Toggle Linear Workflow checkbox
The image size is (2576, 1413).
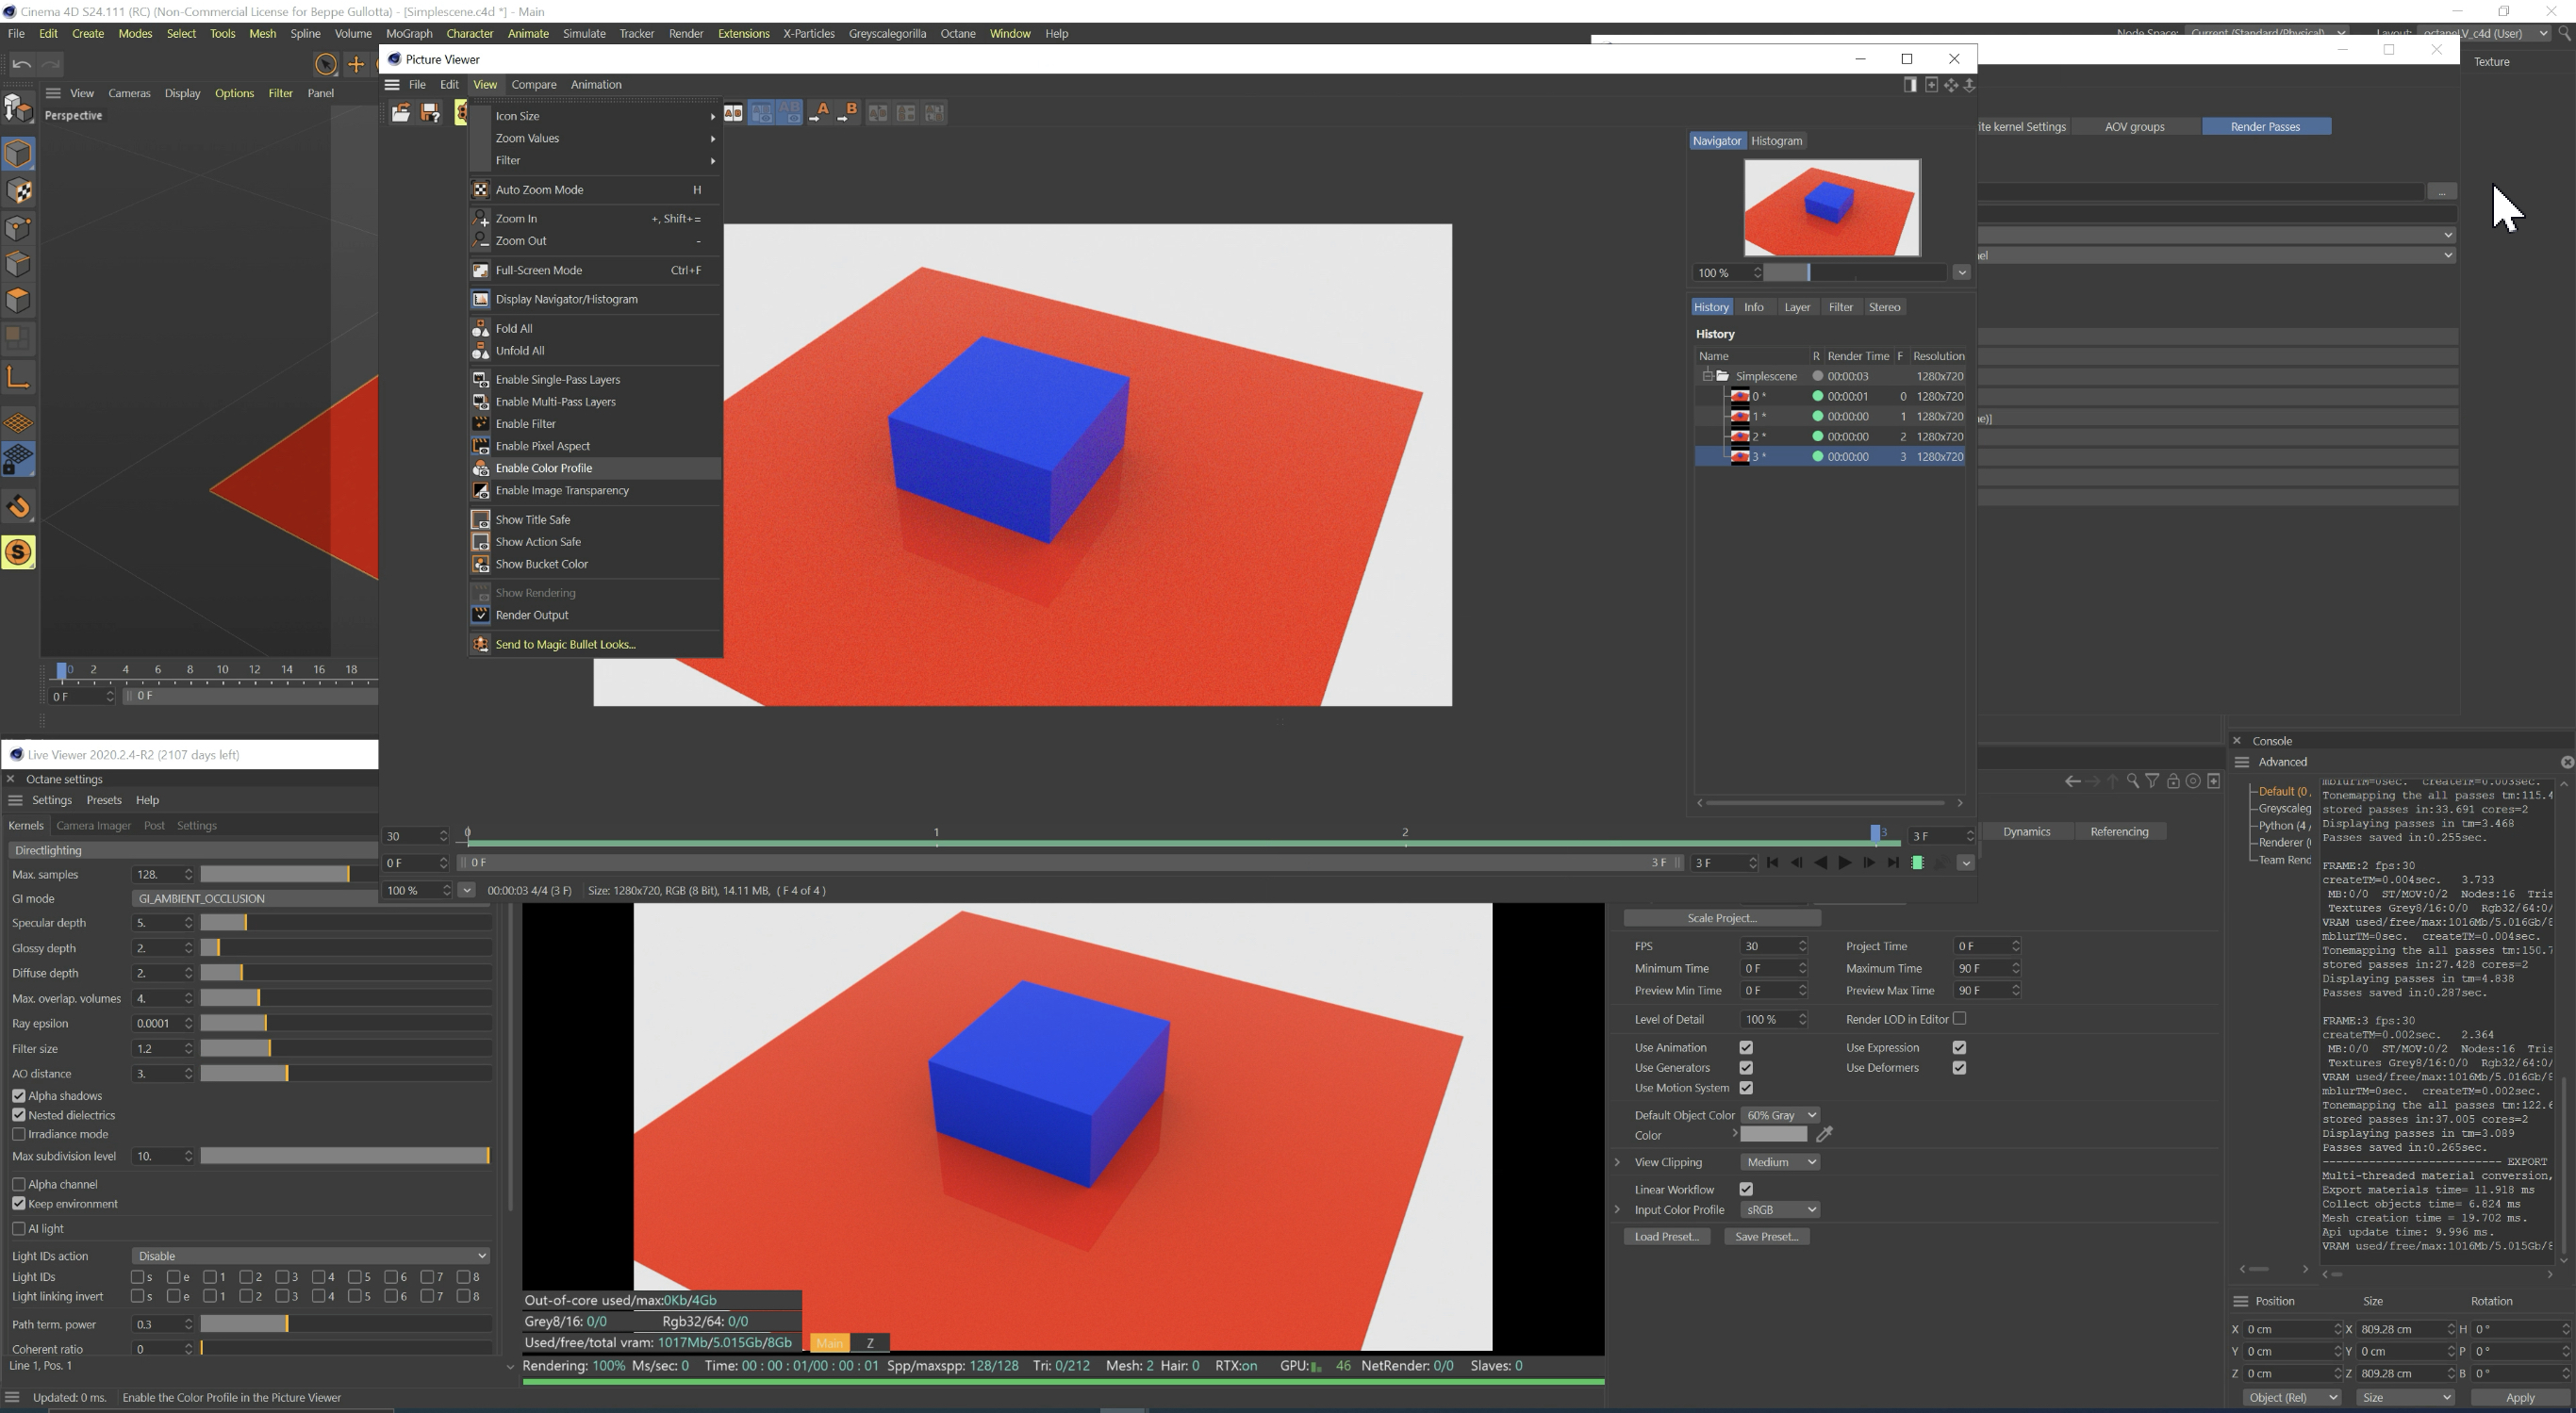click(1746, 1190)
